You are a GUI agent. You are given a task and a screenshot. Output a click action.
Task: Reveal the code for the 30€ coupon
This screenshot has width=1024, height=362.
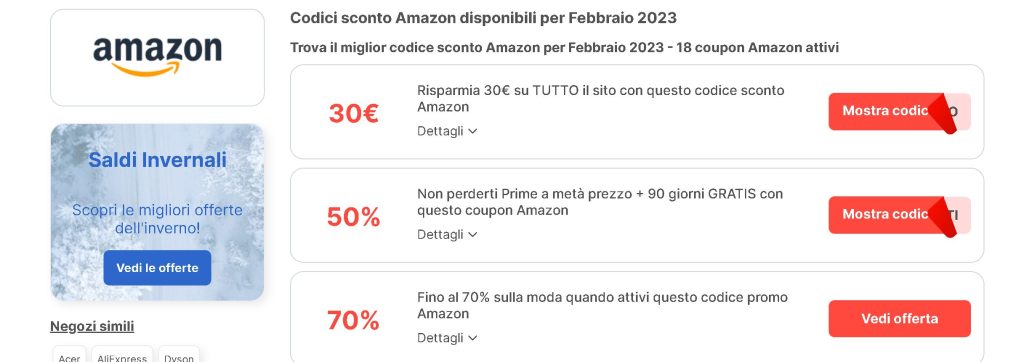coord(899,112)
